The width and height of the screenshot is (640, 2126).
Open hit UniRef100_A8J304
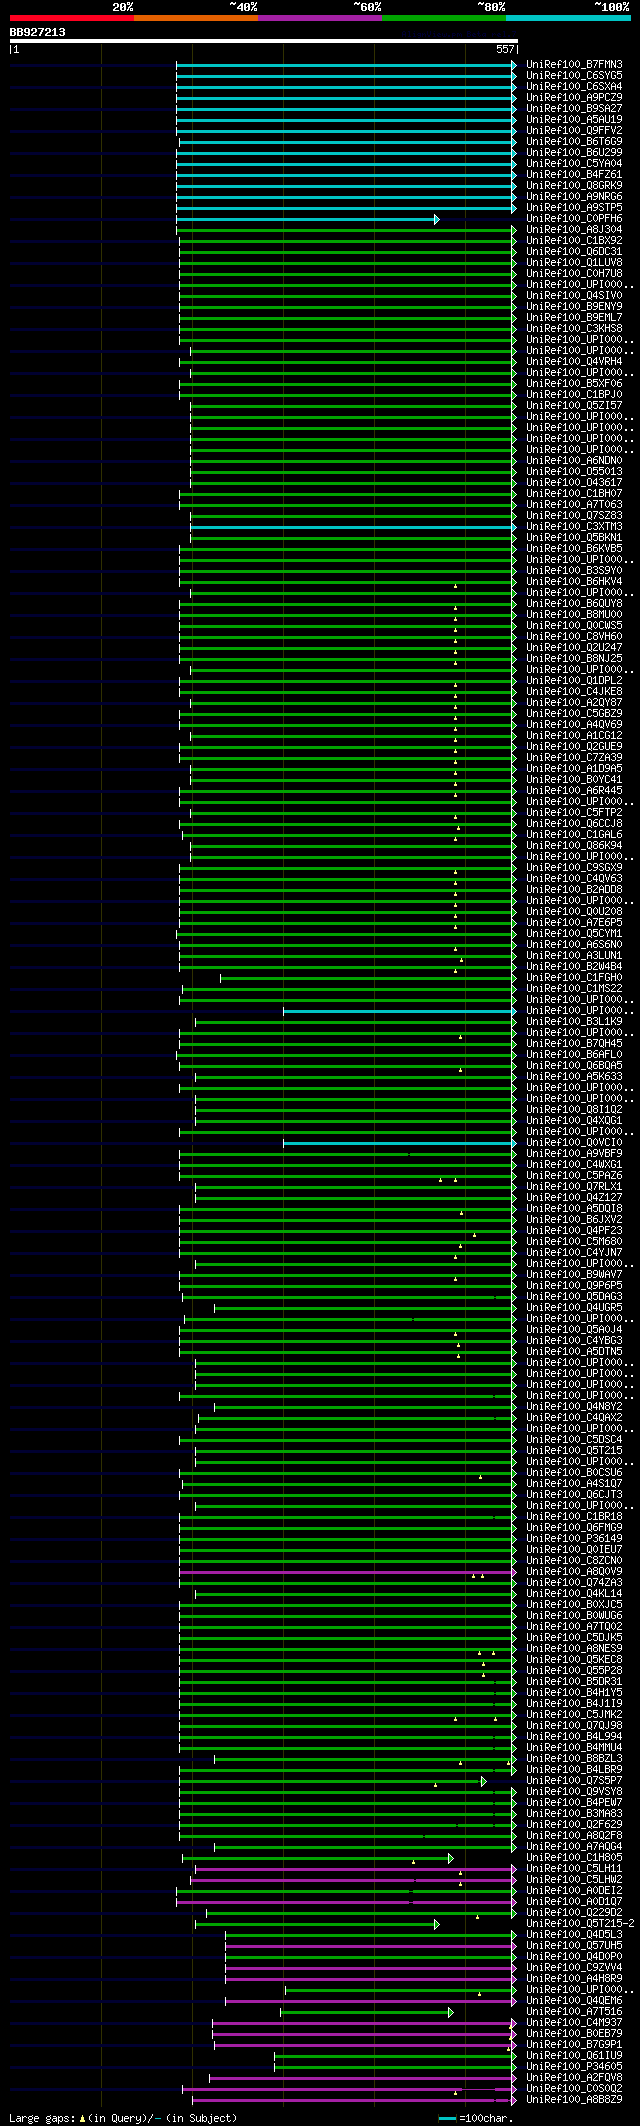pos(574,230)
